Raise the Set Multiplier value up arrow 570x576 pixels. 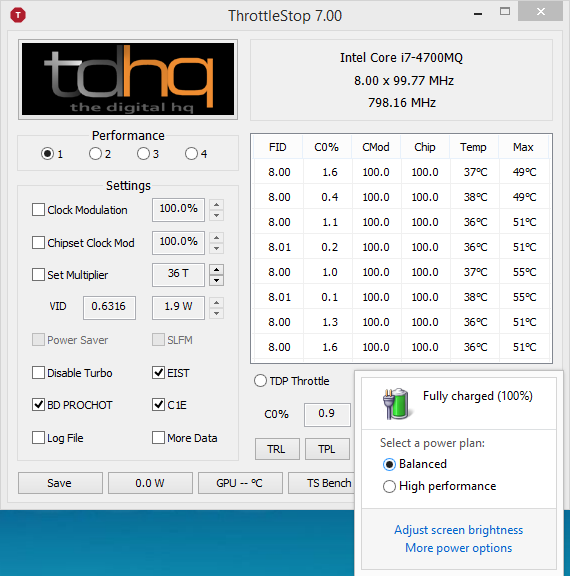coord(217,270)
